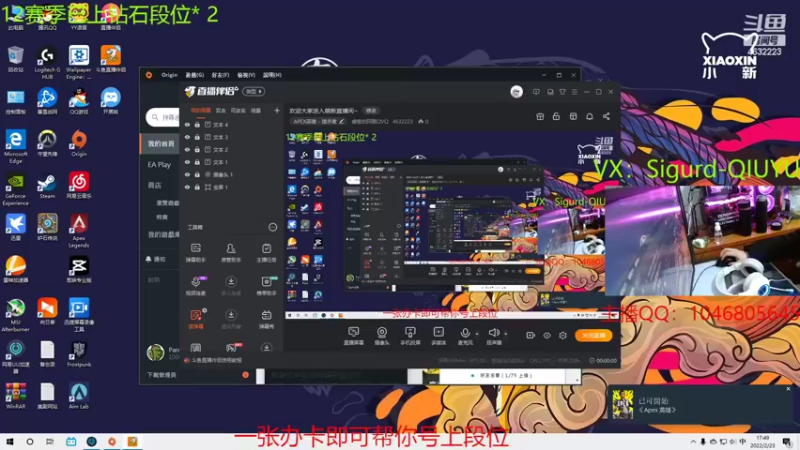Click the taskbar search circle icon
Screen dimensions: 800x450
30,442
